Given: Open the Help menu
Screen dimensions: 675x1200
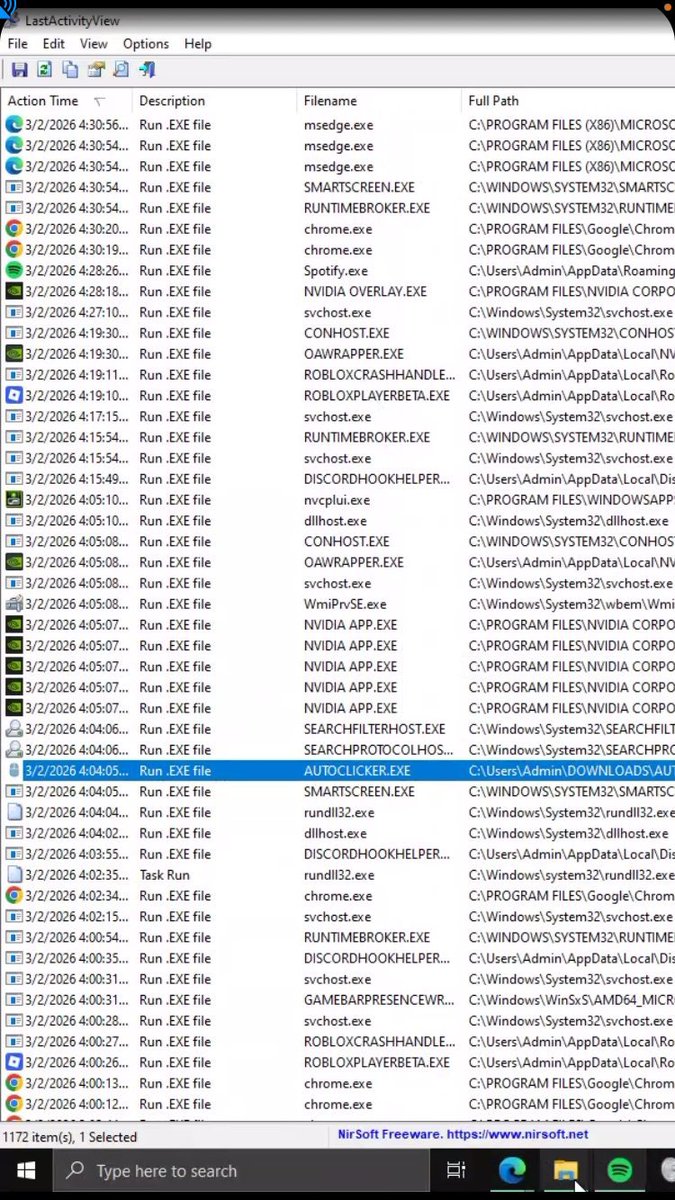Looking at the screenshot, I should pos(198,44).
